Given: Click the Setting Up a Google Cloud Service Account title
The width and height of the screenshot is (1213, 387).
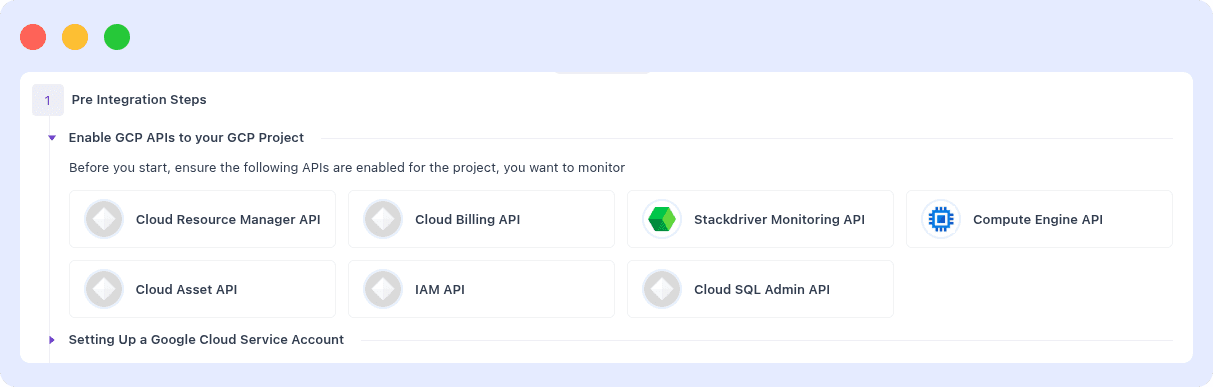Looking at the screenshot, I should (x=206, y=340).
